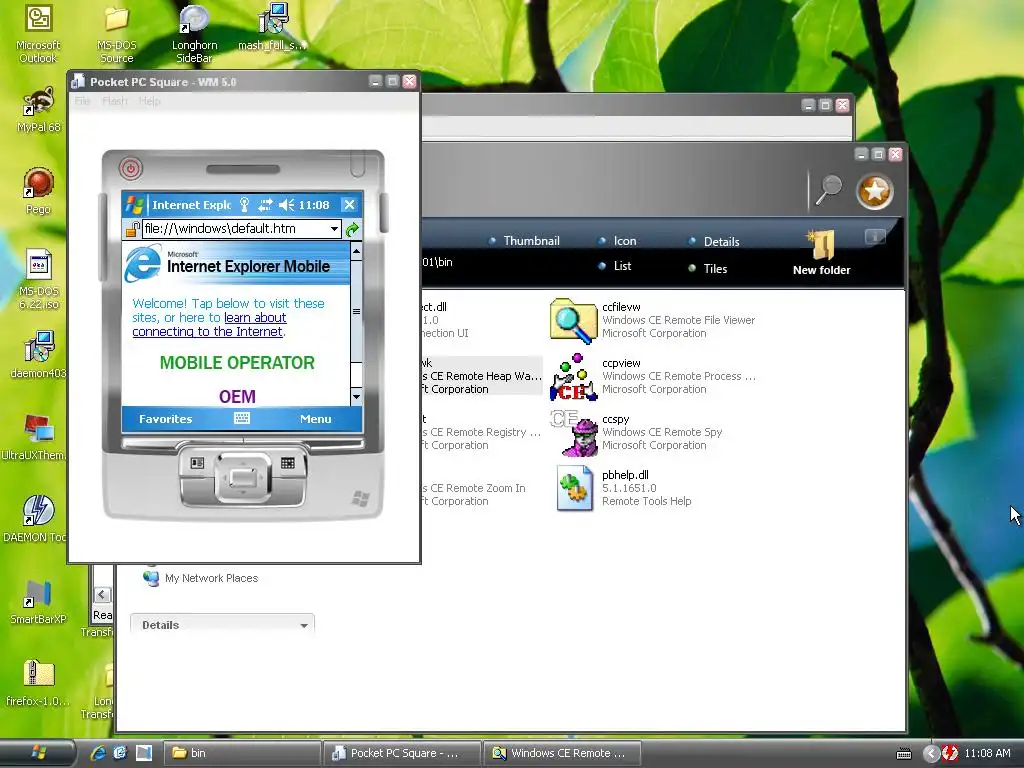The width and height of the screenshot is (1024, 768).
Task: Click the scroll down arrow in mobile browser
Action: tap(357, 396)
